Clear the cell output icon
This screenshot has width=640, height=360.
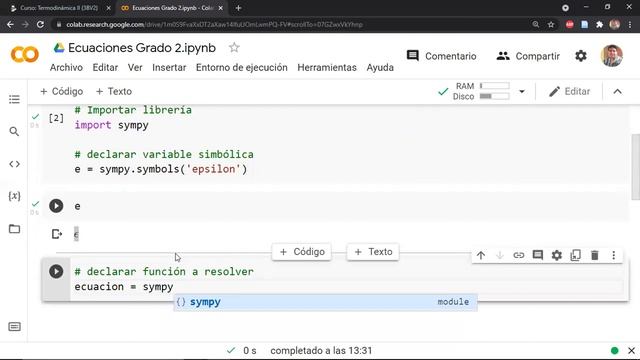pyautogui.click(x=57, y=234)
